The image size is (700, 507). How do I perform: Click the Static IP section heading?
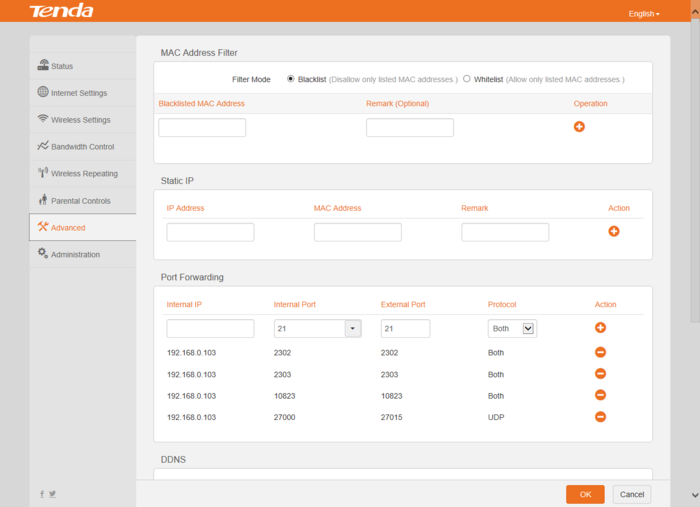(x=177, y=181)
